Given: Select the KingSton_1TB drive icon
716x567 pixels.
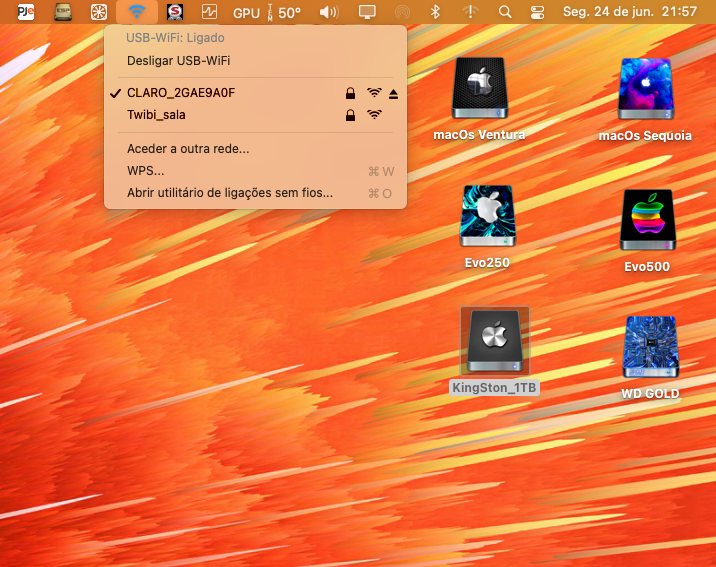Looking at the screenshot, I should [x=495, y=341].
